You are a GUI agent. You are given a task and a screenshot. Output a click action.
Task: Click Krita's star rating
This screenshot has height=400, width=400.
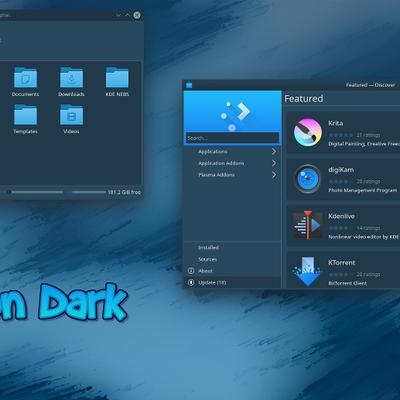(341, 135)
